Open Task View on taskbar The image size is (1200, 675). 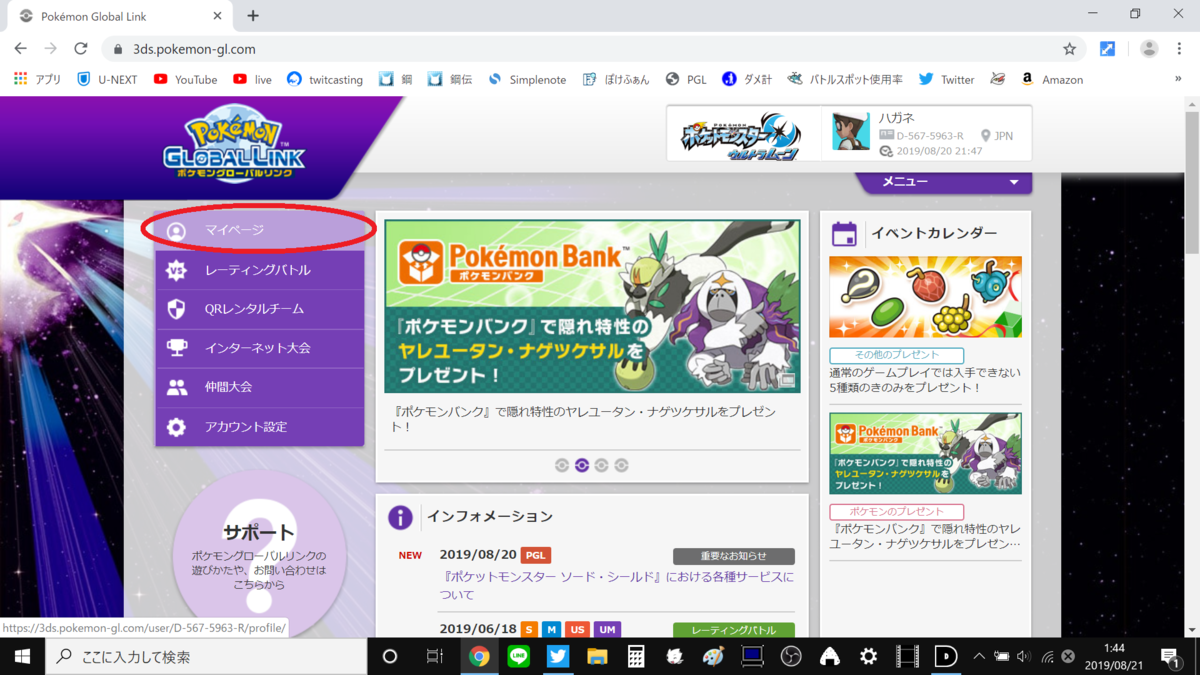pyautogui.click(x=435, y=656)
